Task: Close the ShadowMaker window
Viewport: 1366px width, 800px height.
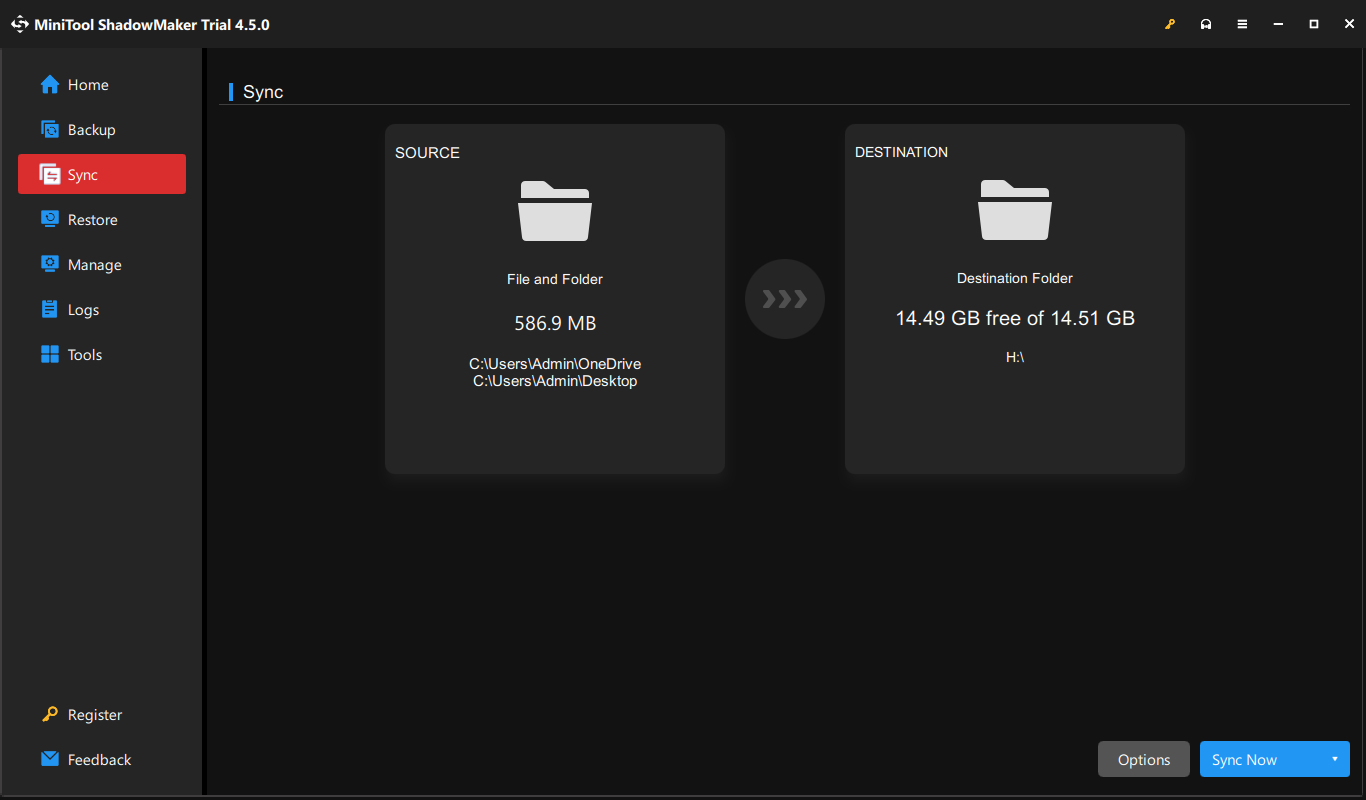Action: pyautogui.click(x=1350, y=24)
